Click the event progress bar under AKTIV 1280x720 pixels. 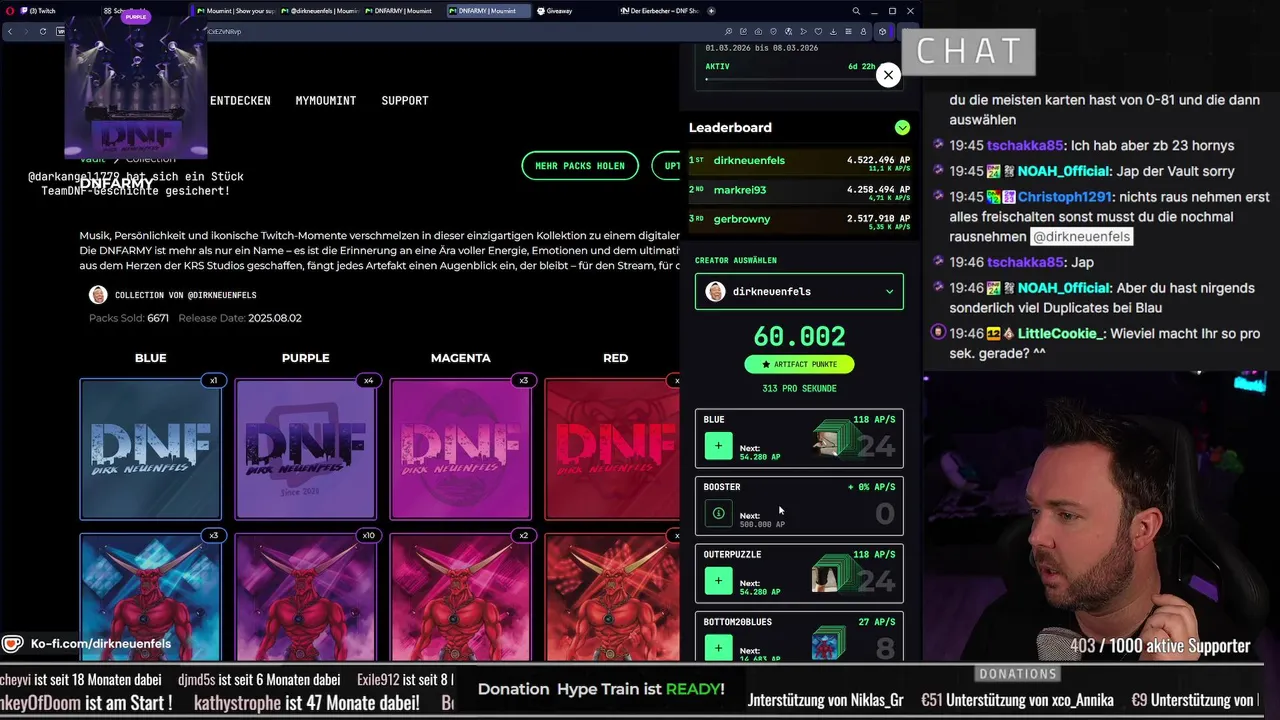(799, 79)
